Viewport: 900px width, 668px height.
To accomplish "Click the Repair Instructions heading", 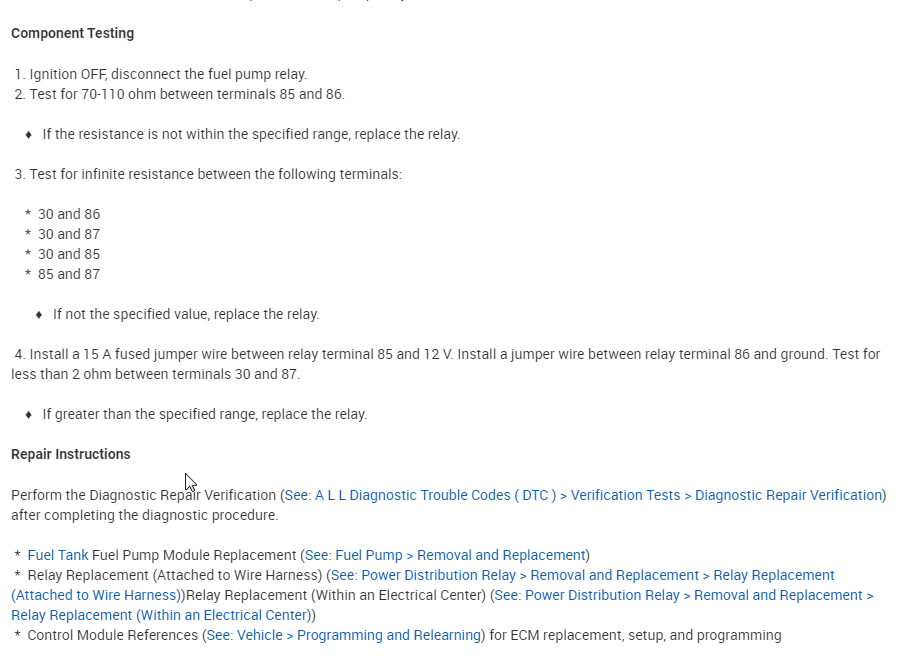I will coord(71,454).
